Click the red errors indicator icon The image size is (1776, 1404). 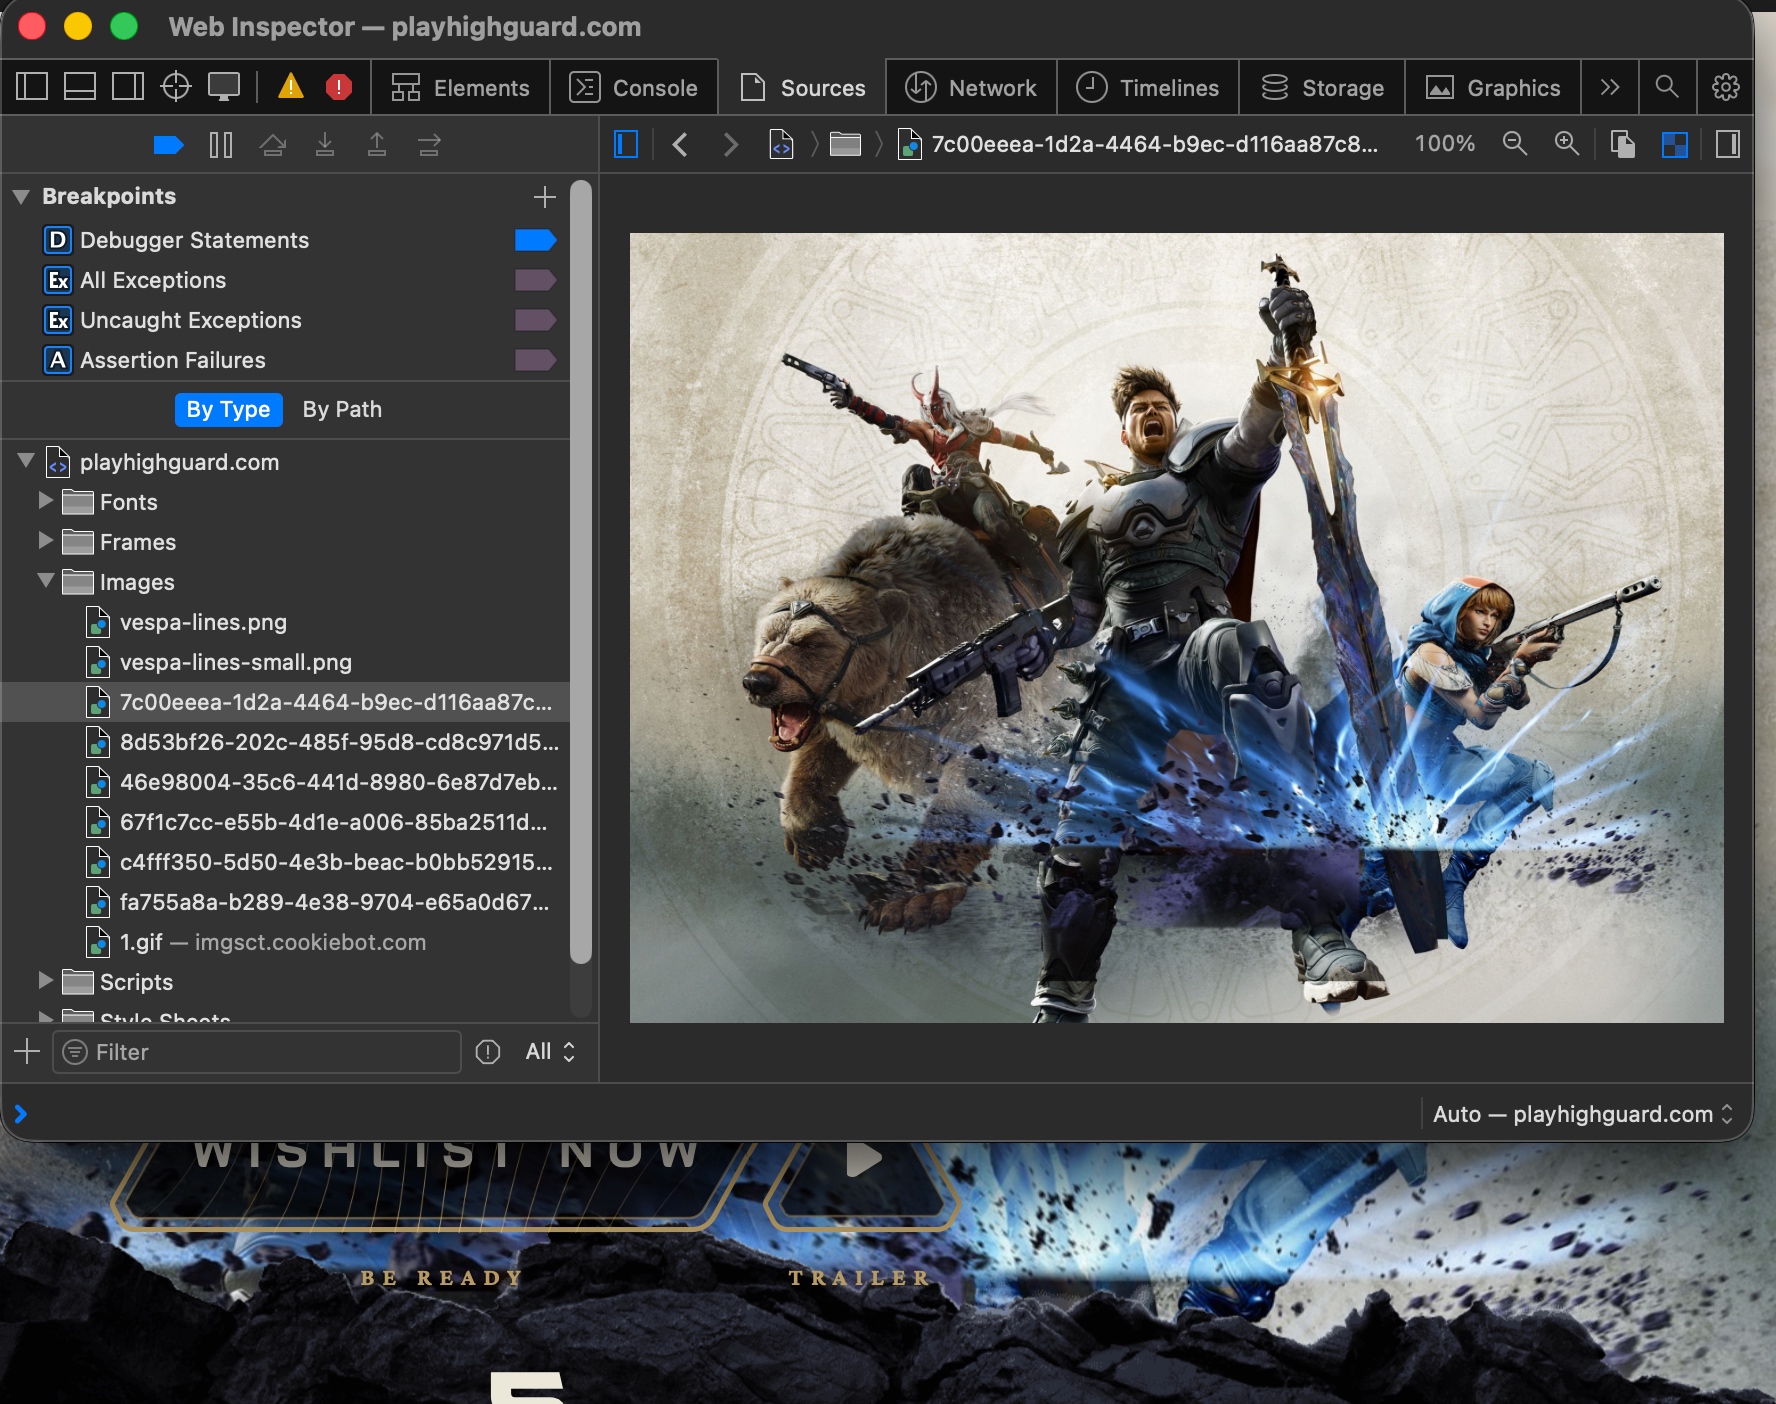(x=339, y=87)
